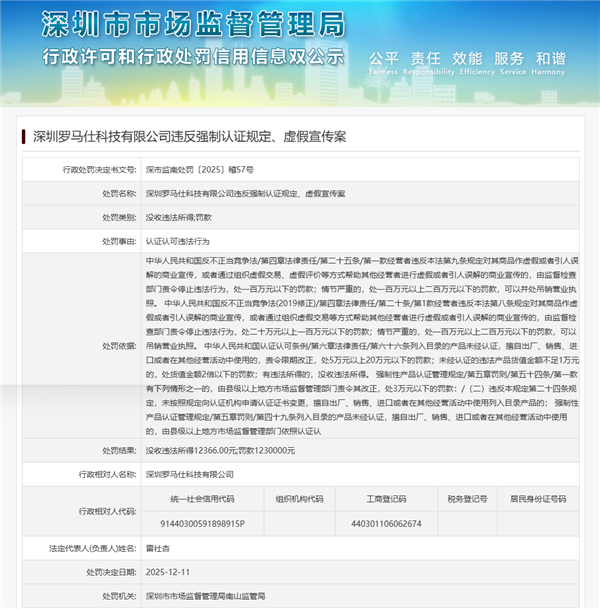The width and height of the screenshot is (600, 609).
Task: Click the decision date 2025-12-11
Action: click(x=169, y=572)
